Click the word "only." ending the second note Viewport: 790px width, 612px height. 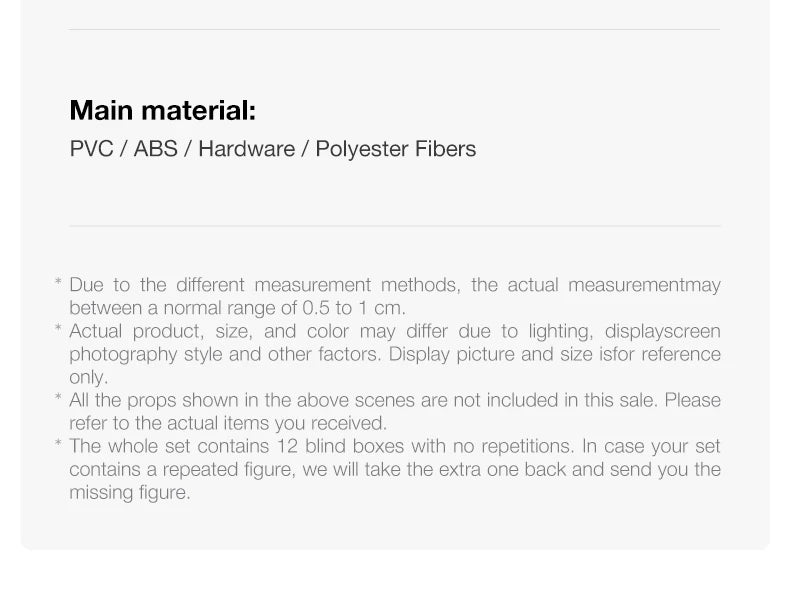click(88, 377)
